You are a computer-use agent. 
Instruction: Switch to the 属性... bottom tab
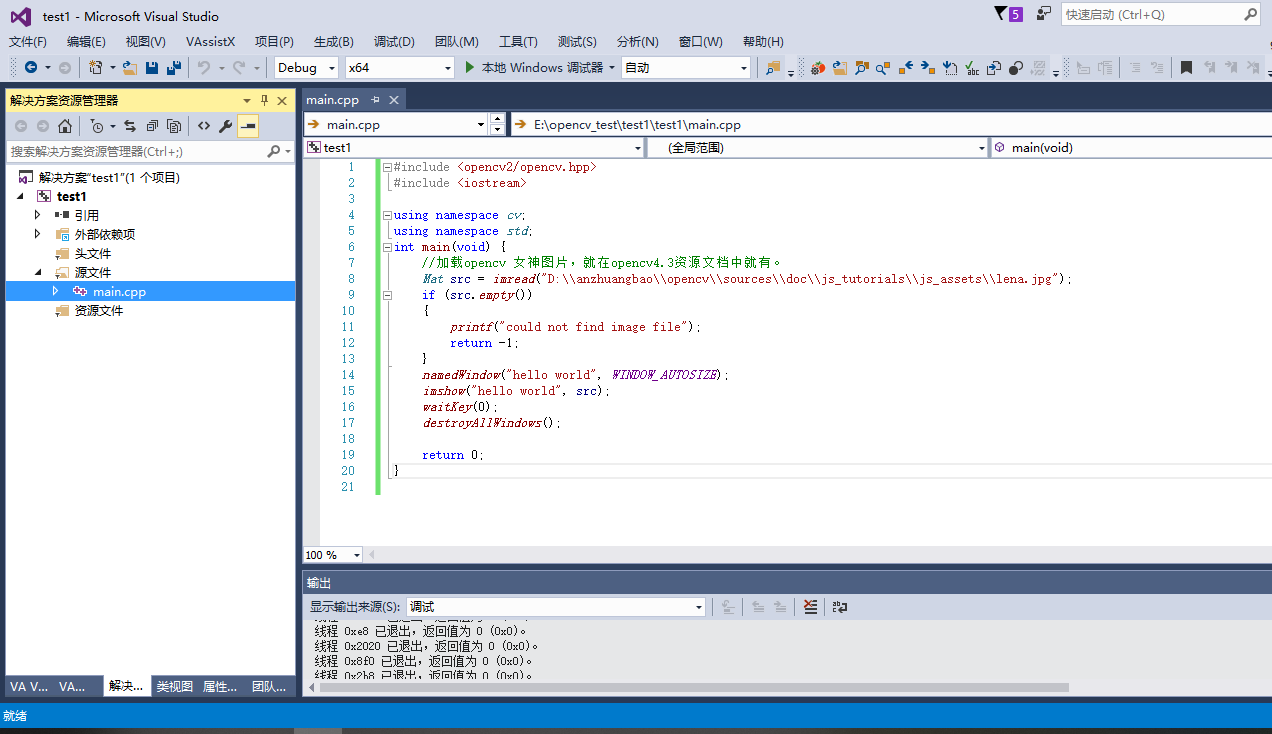click(220, 686)
